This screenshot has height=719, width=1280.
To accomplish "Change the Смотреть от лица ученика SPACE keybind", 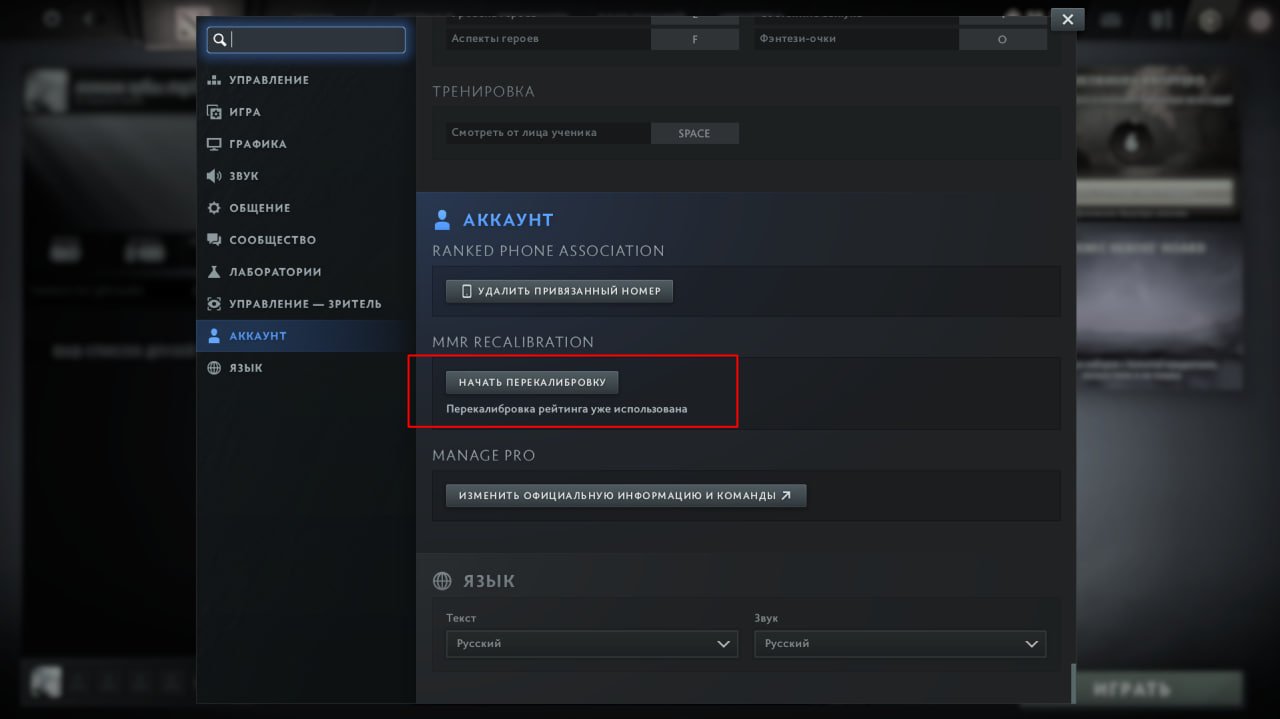I will click(694, 133).
